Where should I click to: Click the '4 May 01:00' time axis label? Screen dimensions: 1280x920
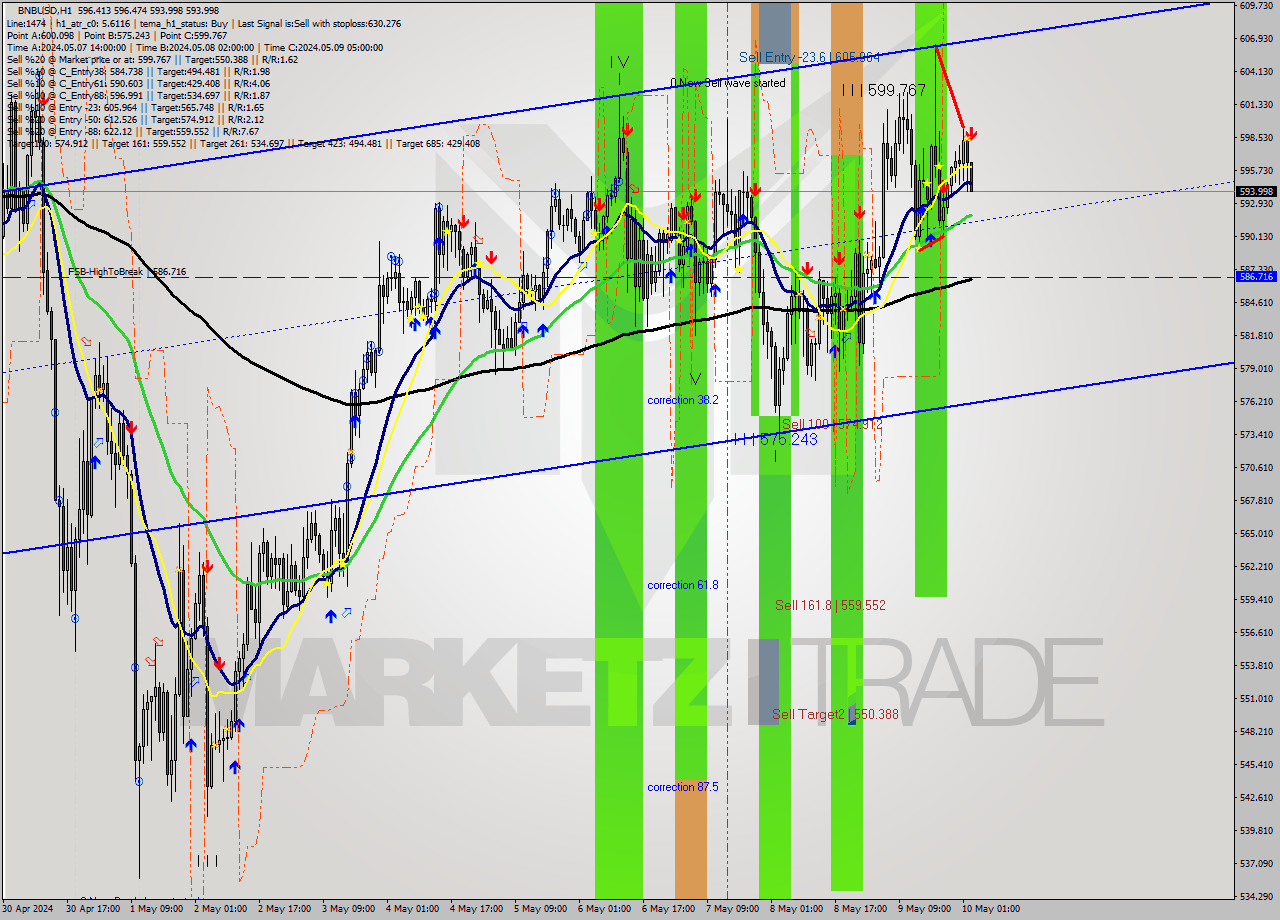pyautogui.click(x=412, y=909)
